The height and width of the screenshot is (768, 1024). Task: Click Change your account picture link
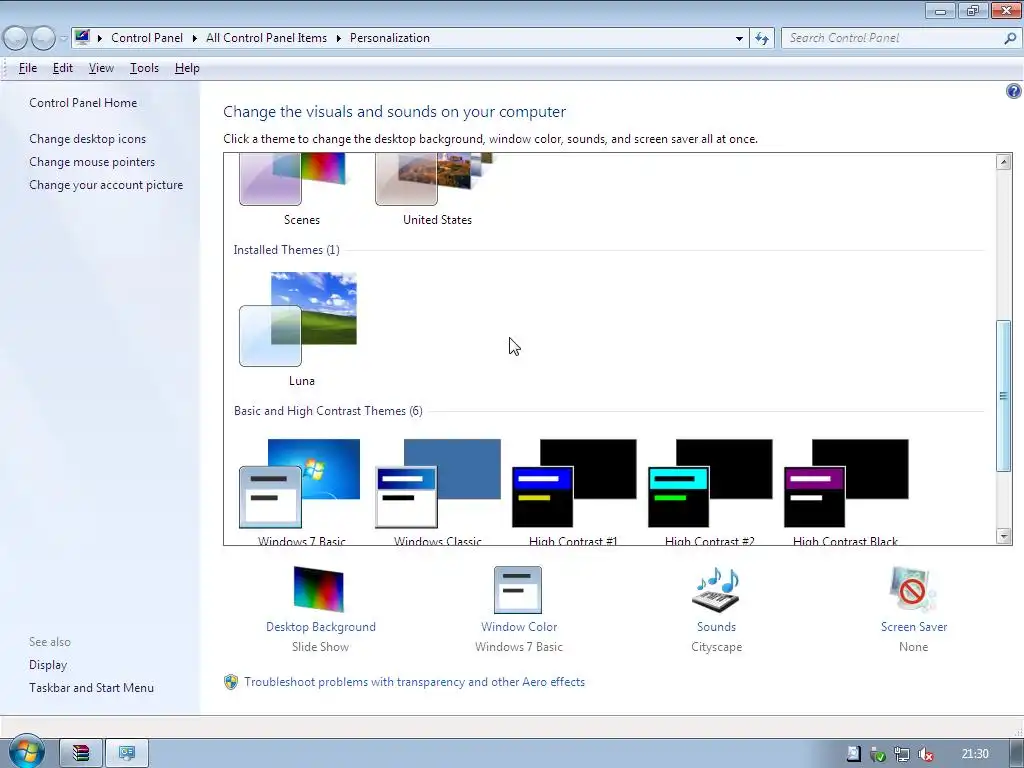click(x=106, y=185)
